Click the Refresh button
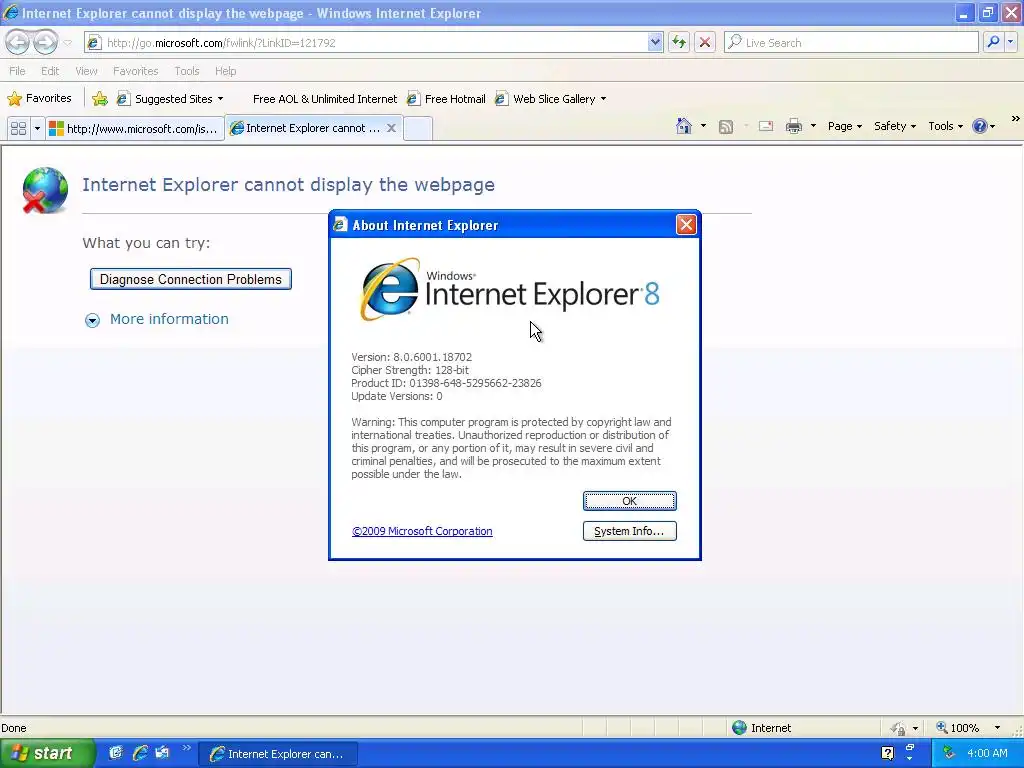The height and width of the screenshot is (768, 1024). click(x=679, y=42)
